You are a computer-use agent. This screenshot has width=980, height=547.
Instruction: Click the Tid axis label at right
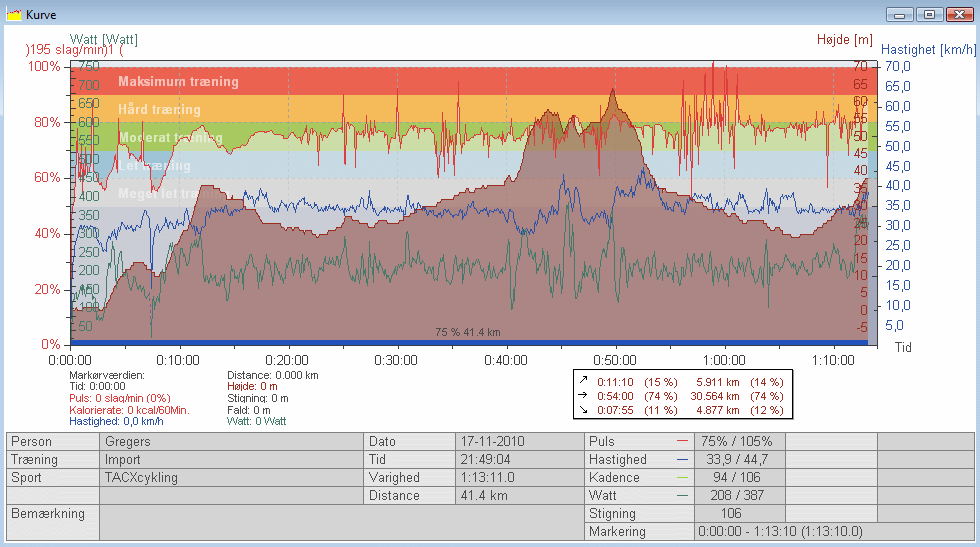pos(903,347)
